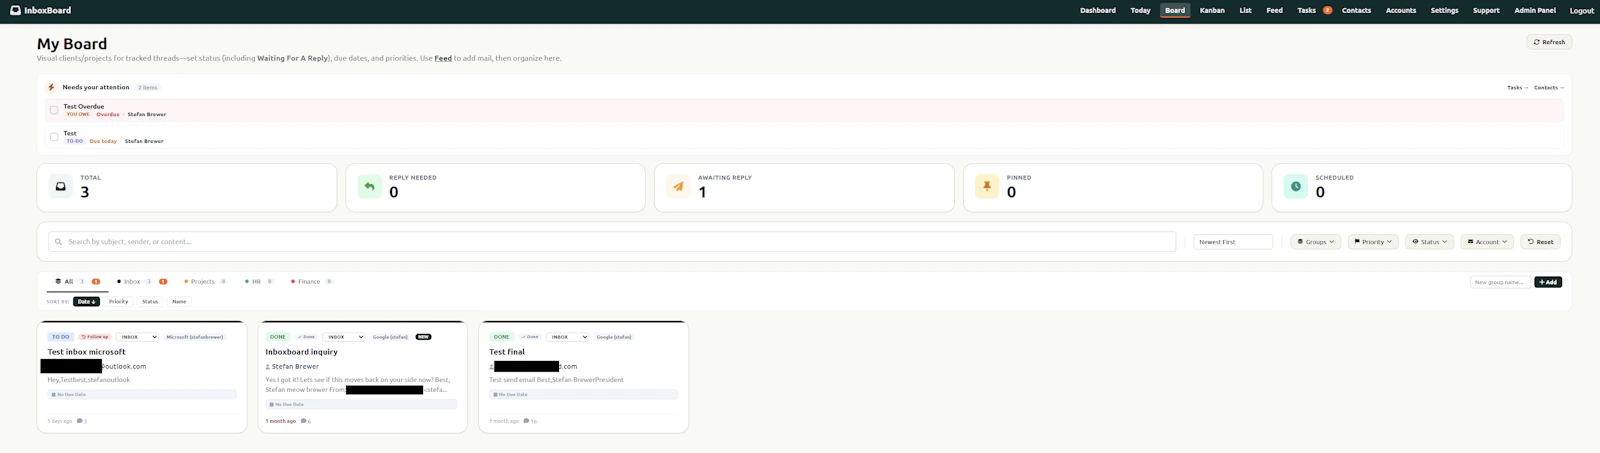Click the Reply Needed green arrow icon
The width and height of the screenshot is (1600, 453).
(x=369, y=186)
